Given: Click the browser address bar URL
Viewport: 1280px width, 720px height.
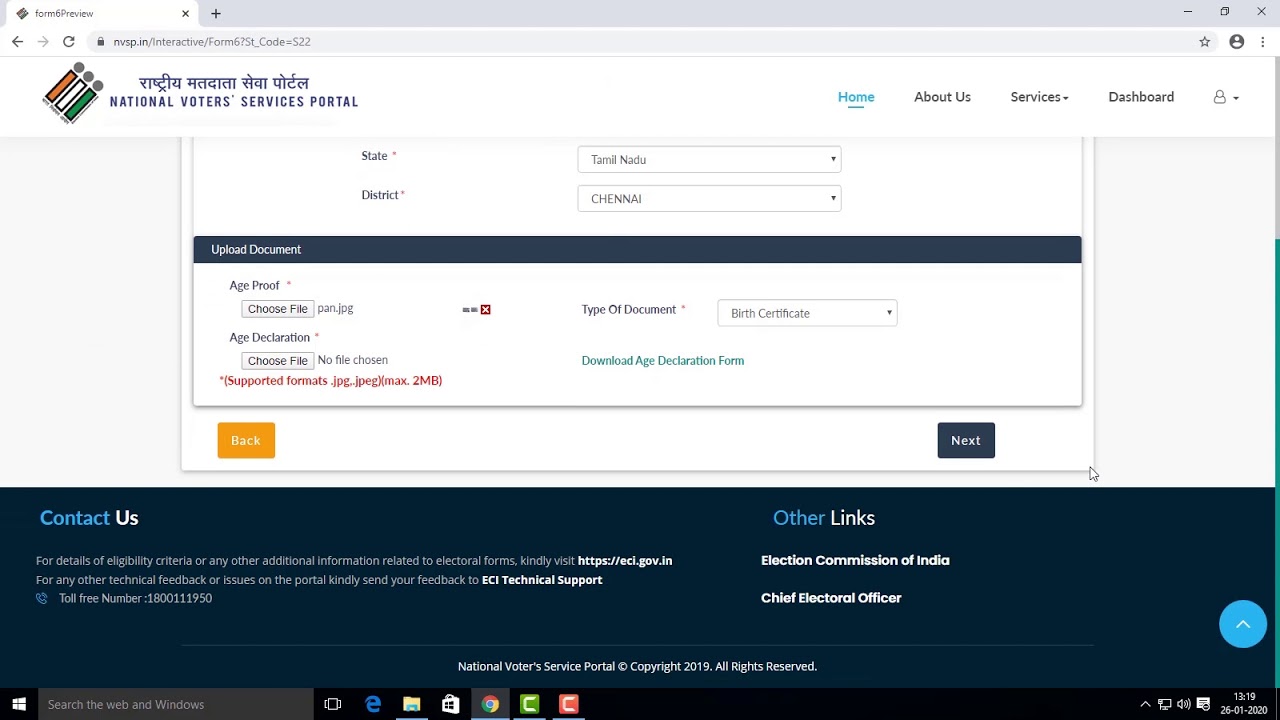Looking at the screenshot, I should 212,42.
